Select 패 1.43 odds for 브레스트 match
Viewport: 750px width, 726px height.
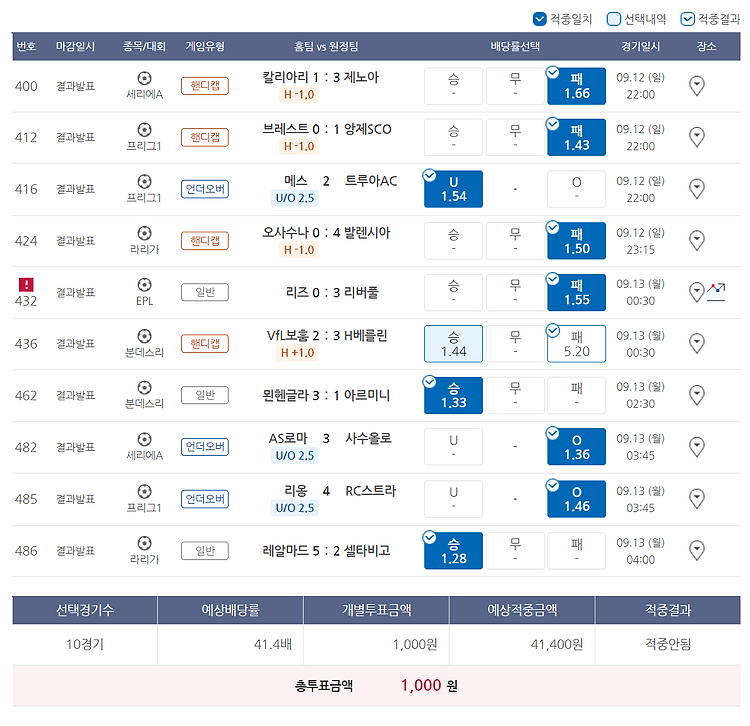point(576,138)
